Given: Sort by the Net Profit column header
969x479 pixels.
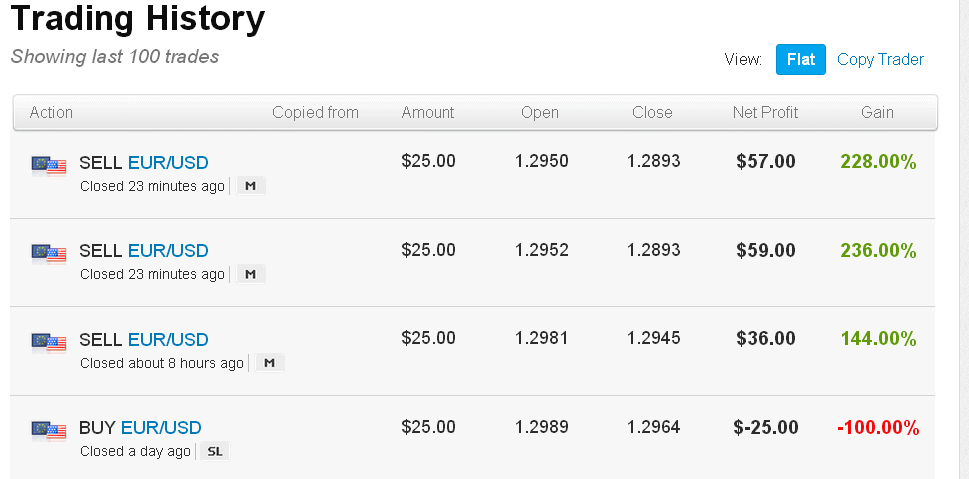Looking at the screenshot, I should pos(765,112).
